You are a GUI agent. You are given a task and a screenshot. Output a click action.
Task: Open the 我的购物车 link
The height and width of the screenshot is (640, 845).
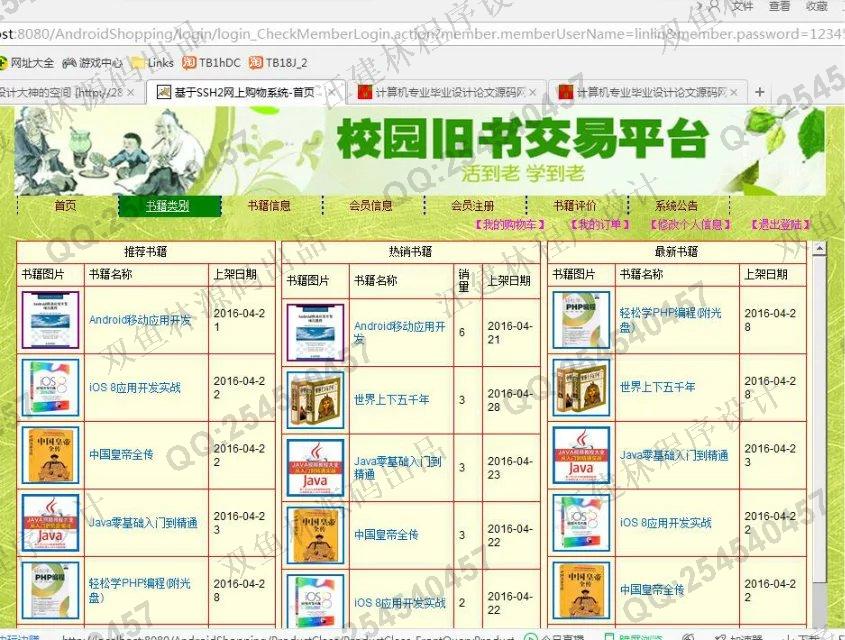click(509, 224)
